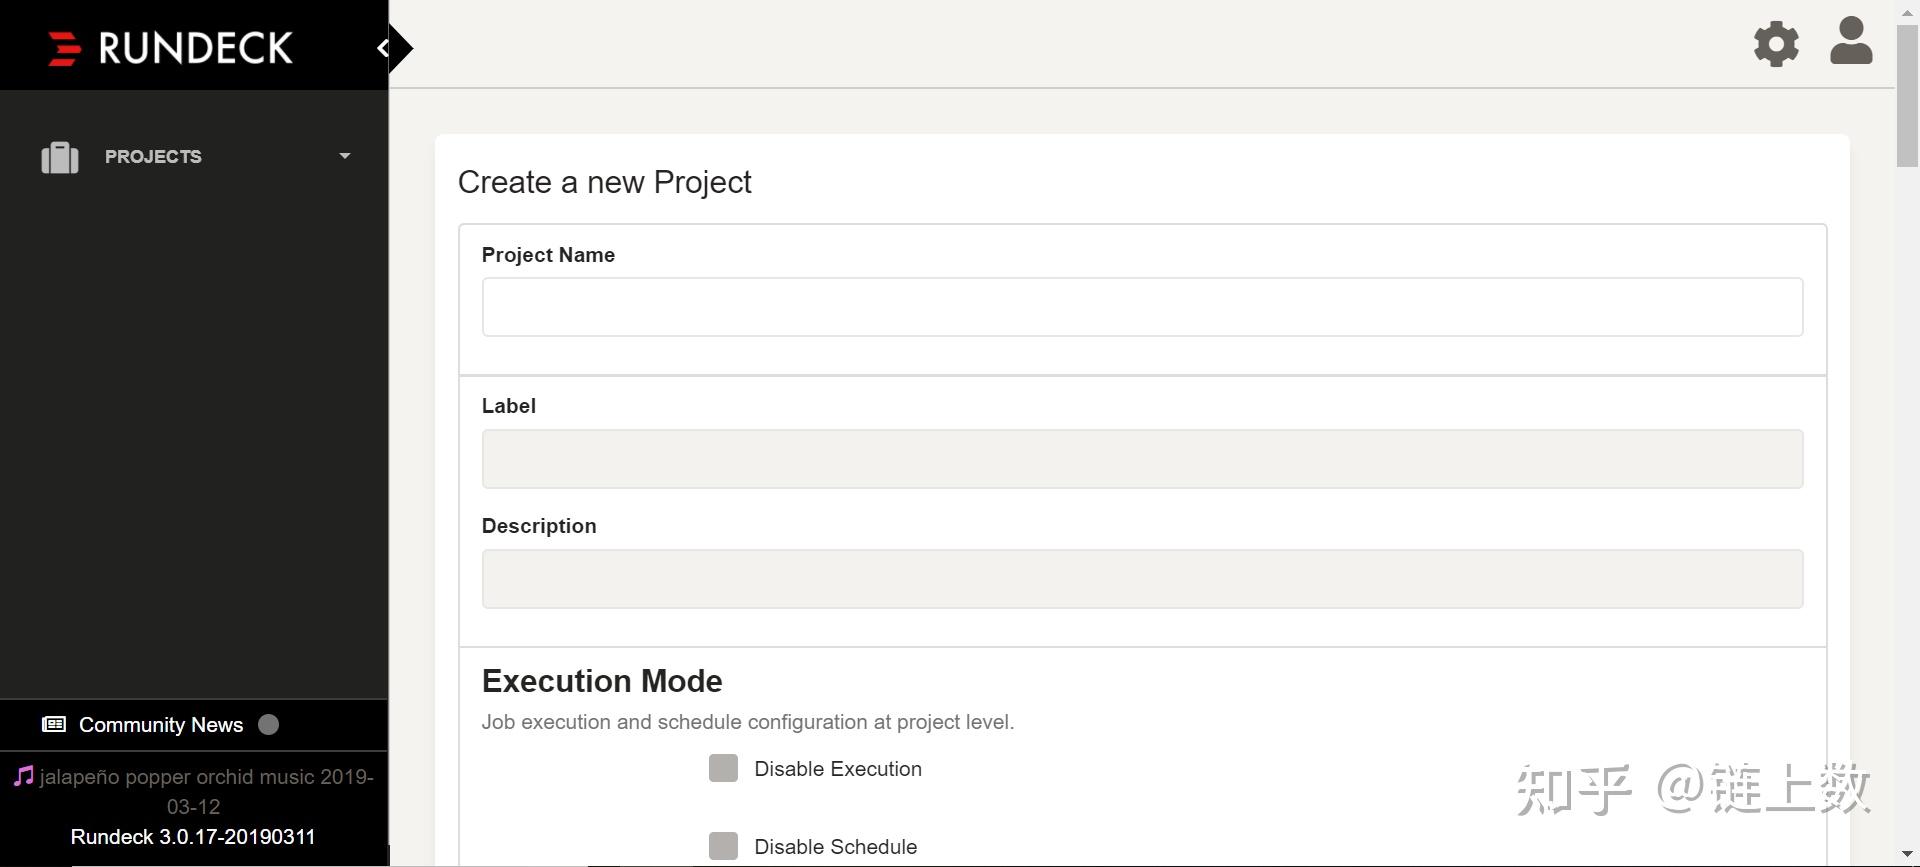Open the settings gear menu

pyautogui.click(x=1776, y=45)
